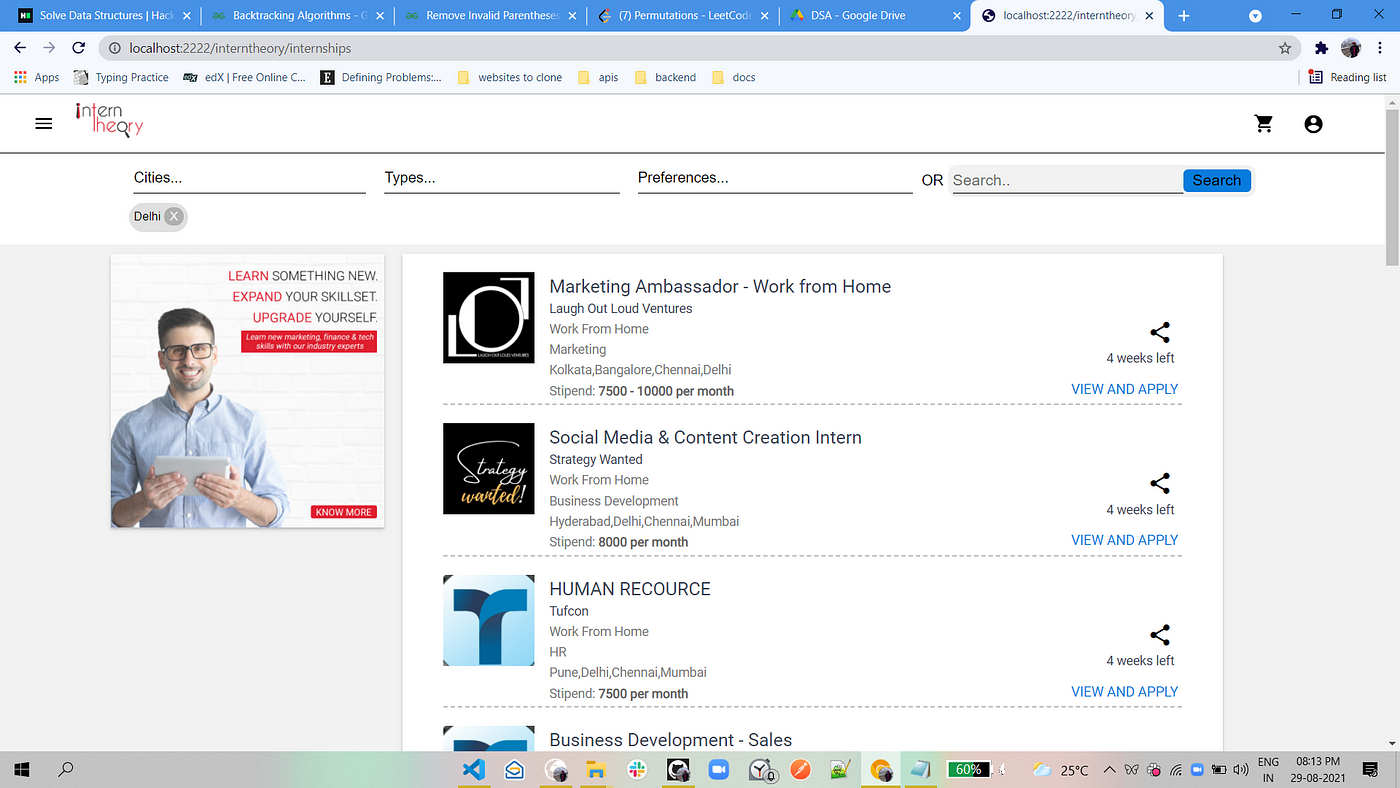1400x788 pixels.
Task: Click the blue Search button
Action: [x=1216, y=180]
